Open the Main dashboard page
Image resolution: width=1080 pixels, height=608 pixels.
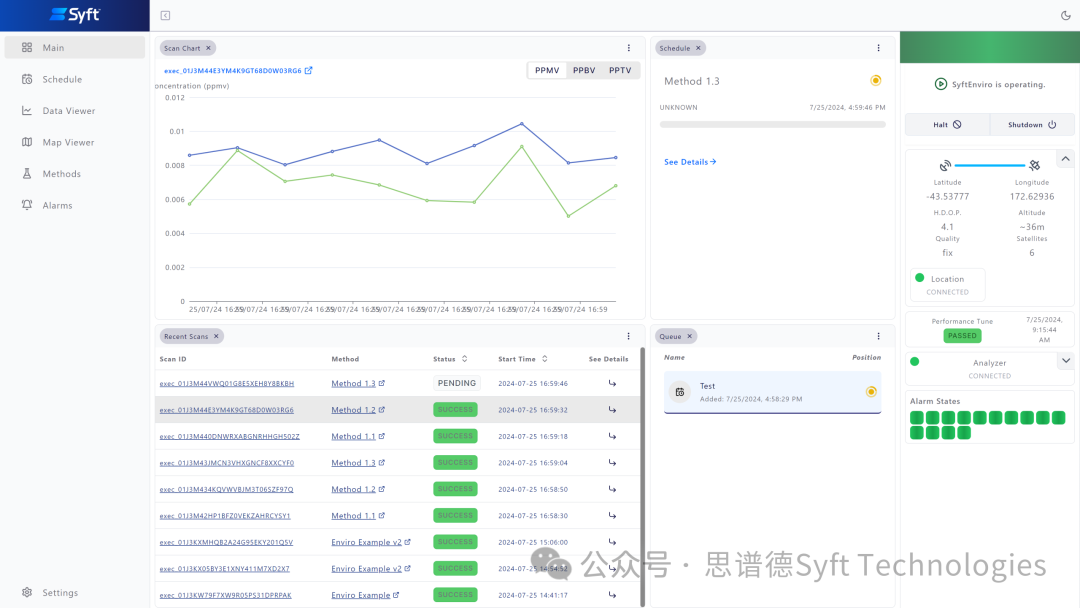point(74,48)
